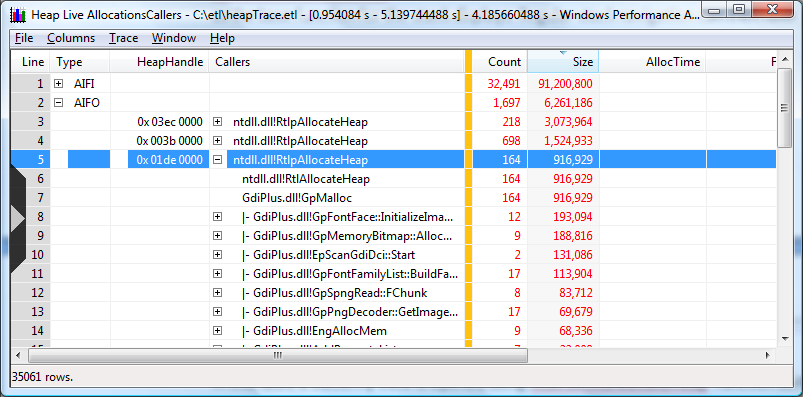This screenshot has height=397, width=803.
Task: Expand the GpFontFamilyList::BuildFa... row
Action: pyautogui.click(x=218, y=274)
